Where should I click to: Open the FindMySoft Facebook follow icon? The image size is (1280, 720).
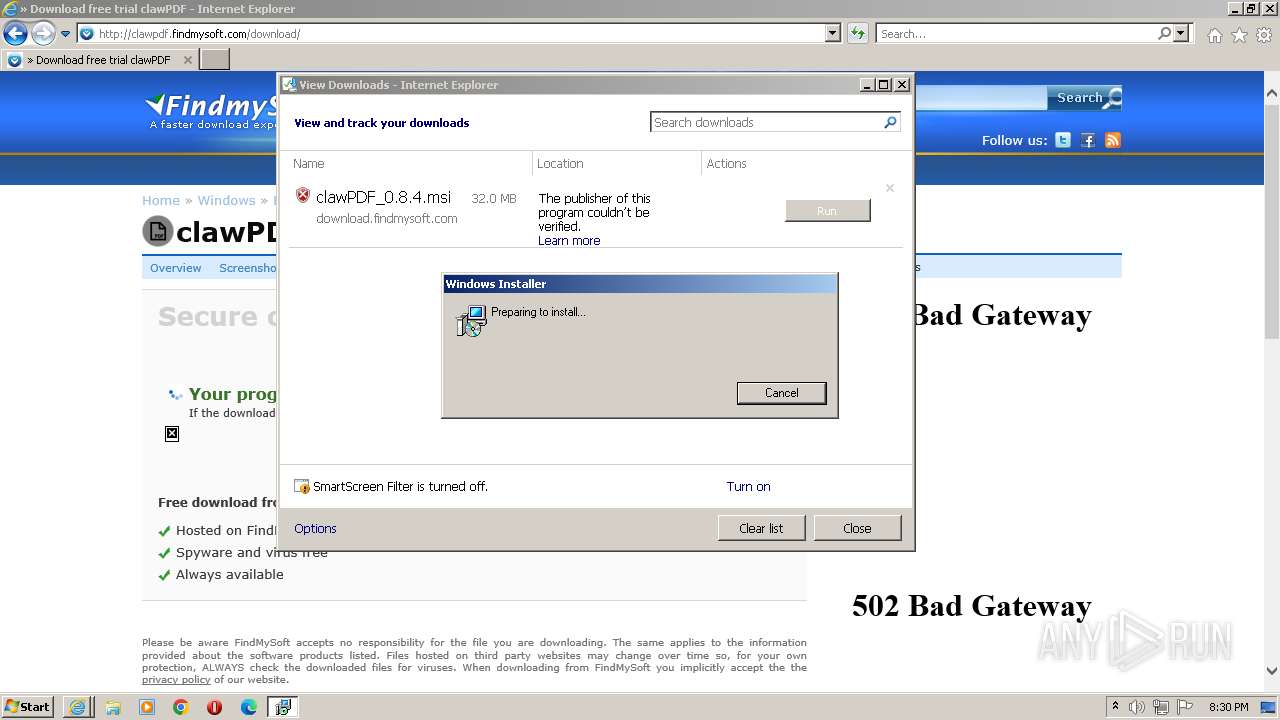[x=1088, y=140]
